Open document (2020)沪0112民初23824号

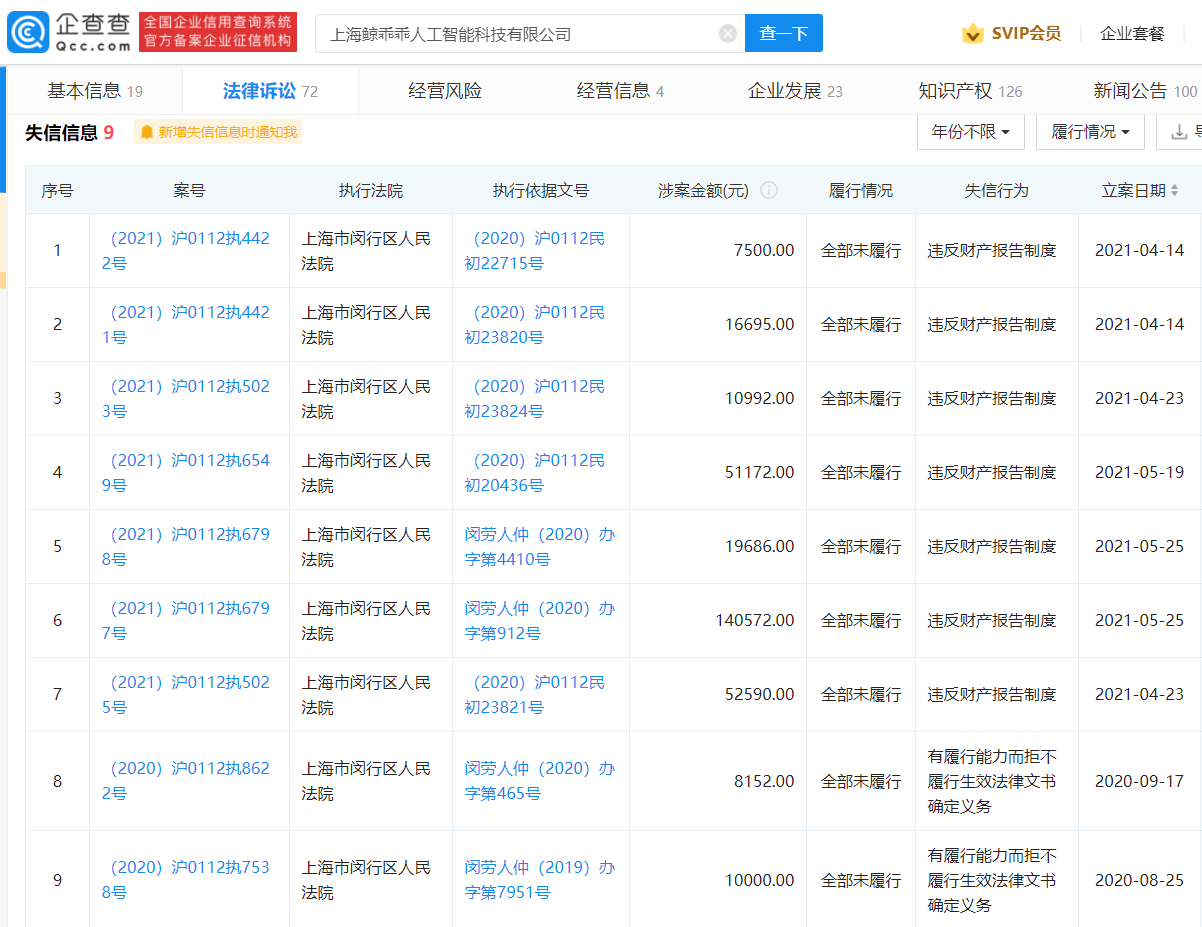[x=535, y=399]
